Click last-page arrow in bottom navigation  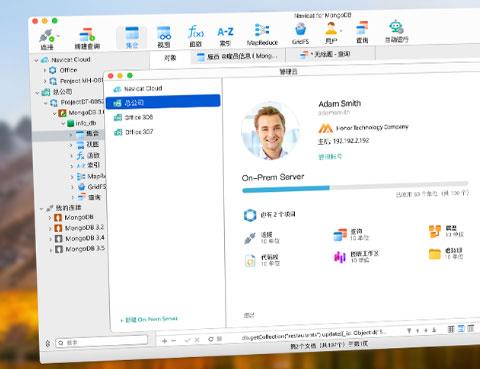pyautogui.click(x=434, y=330)
